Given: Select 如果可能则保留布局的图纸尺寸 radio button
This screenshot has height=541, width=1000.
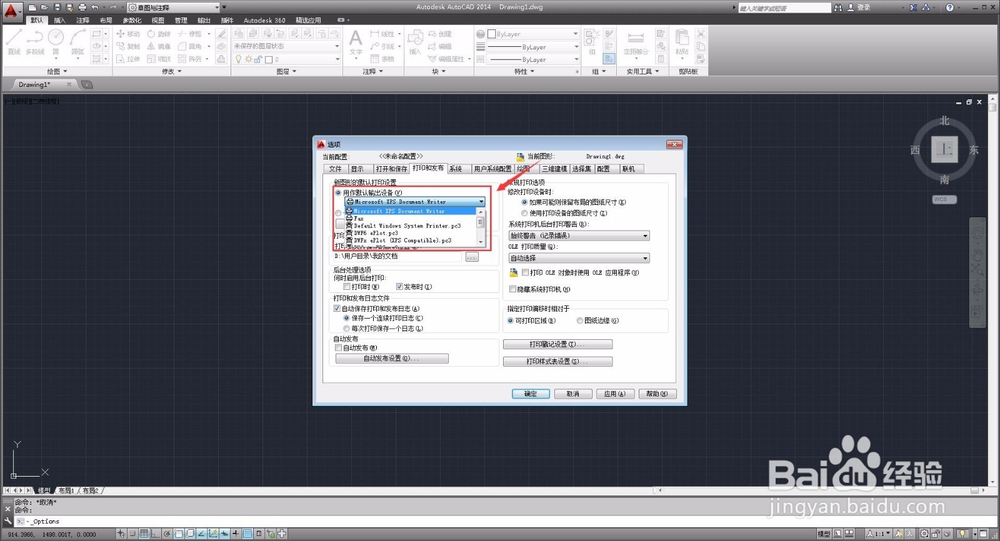Looking at the screenshot, I should [525, 202].
